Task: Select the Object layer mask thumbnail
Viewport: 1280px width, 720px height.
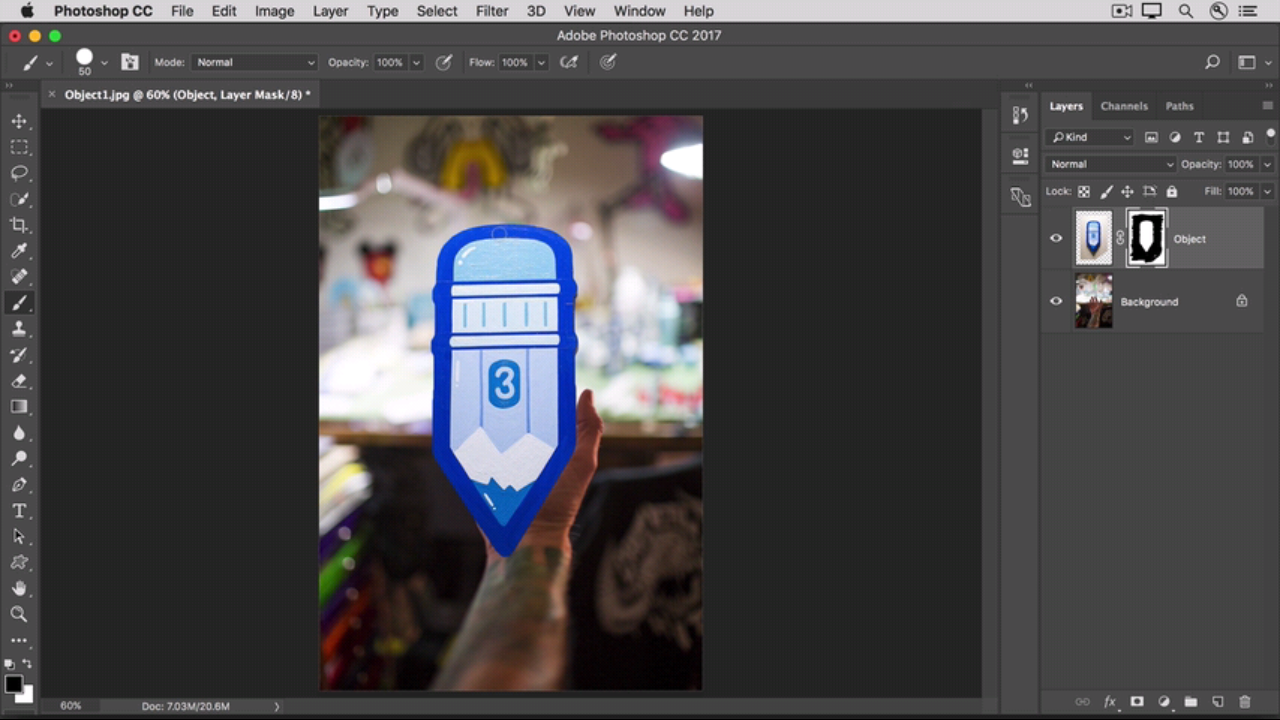Action: click(x=1146, y=238)
